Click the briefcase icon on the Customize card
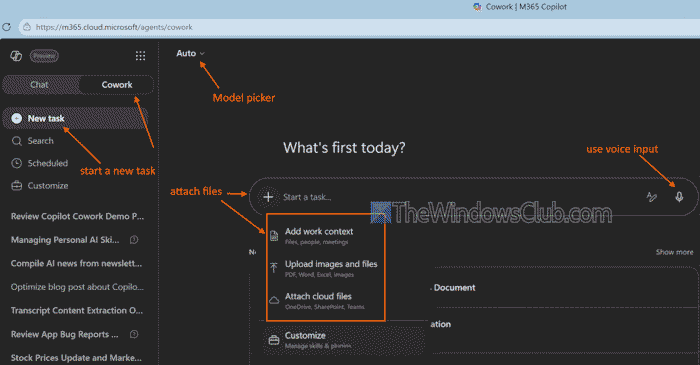 (274, 340)
